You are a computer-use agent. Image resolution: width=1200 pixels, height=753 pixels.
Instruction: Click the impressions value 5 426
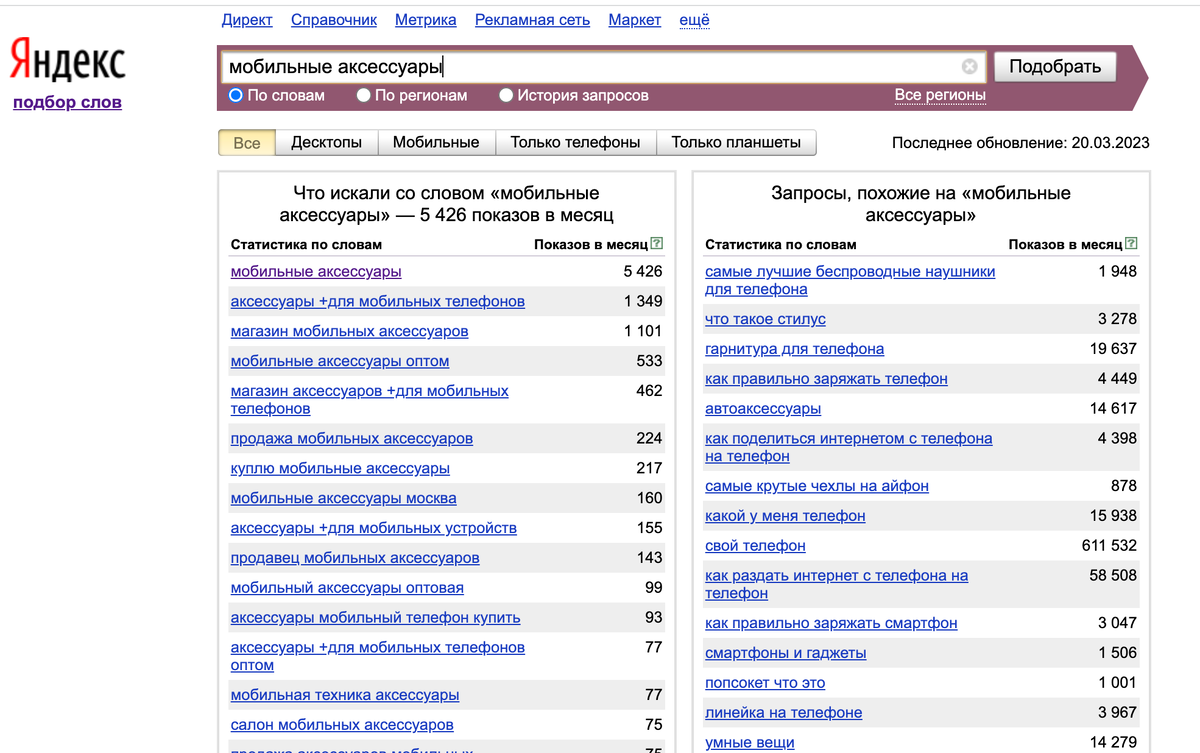pyautogui.click(x=643, y=272)
